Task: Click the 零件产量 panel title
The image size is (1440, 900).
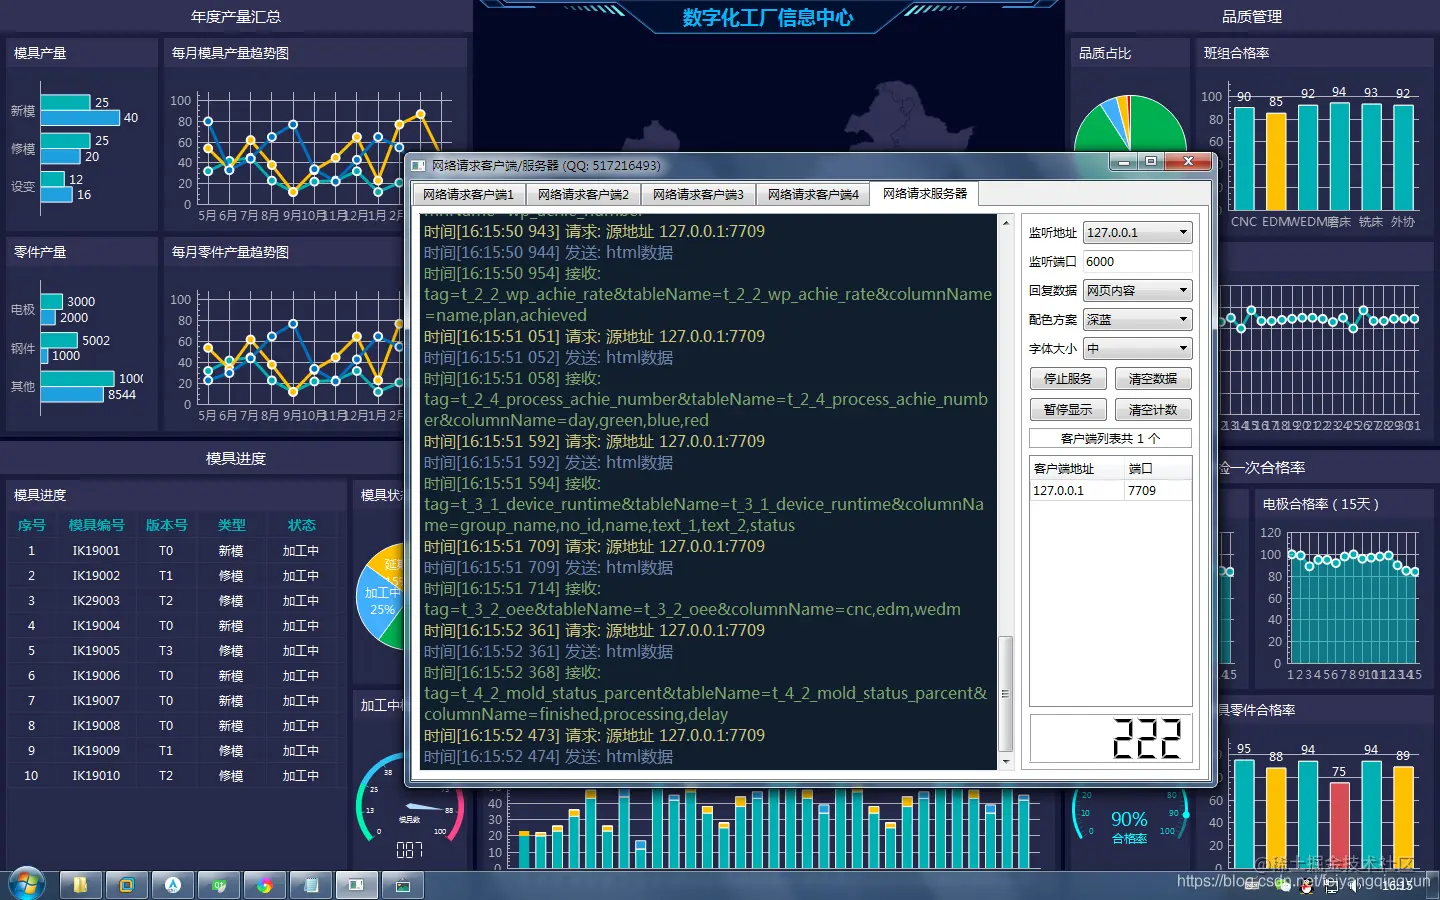Action: (40, 252)
